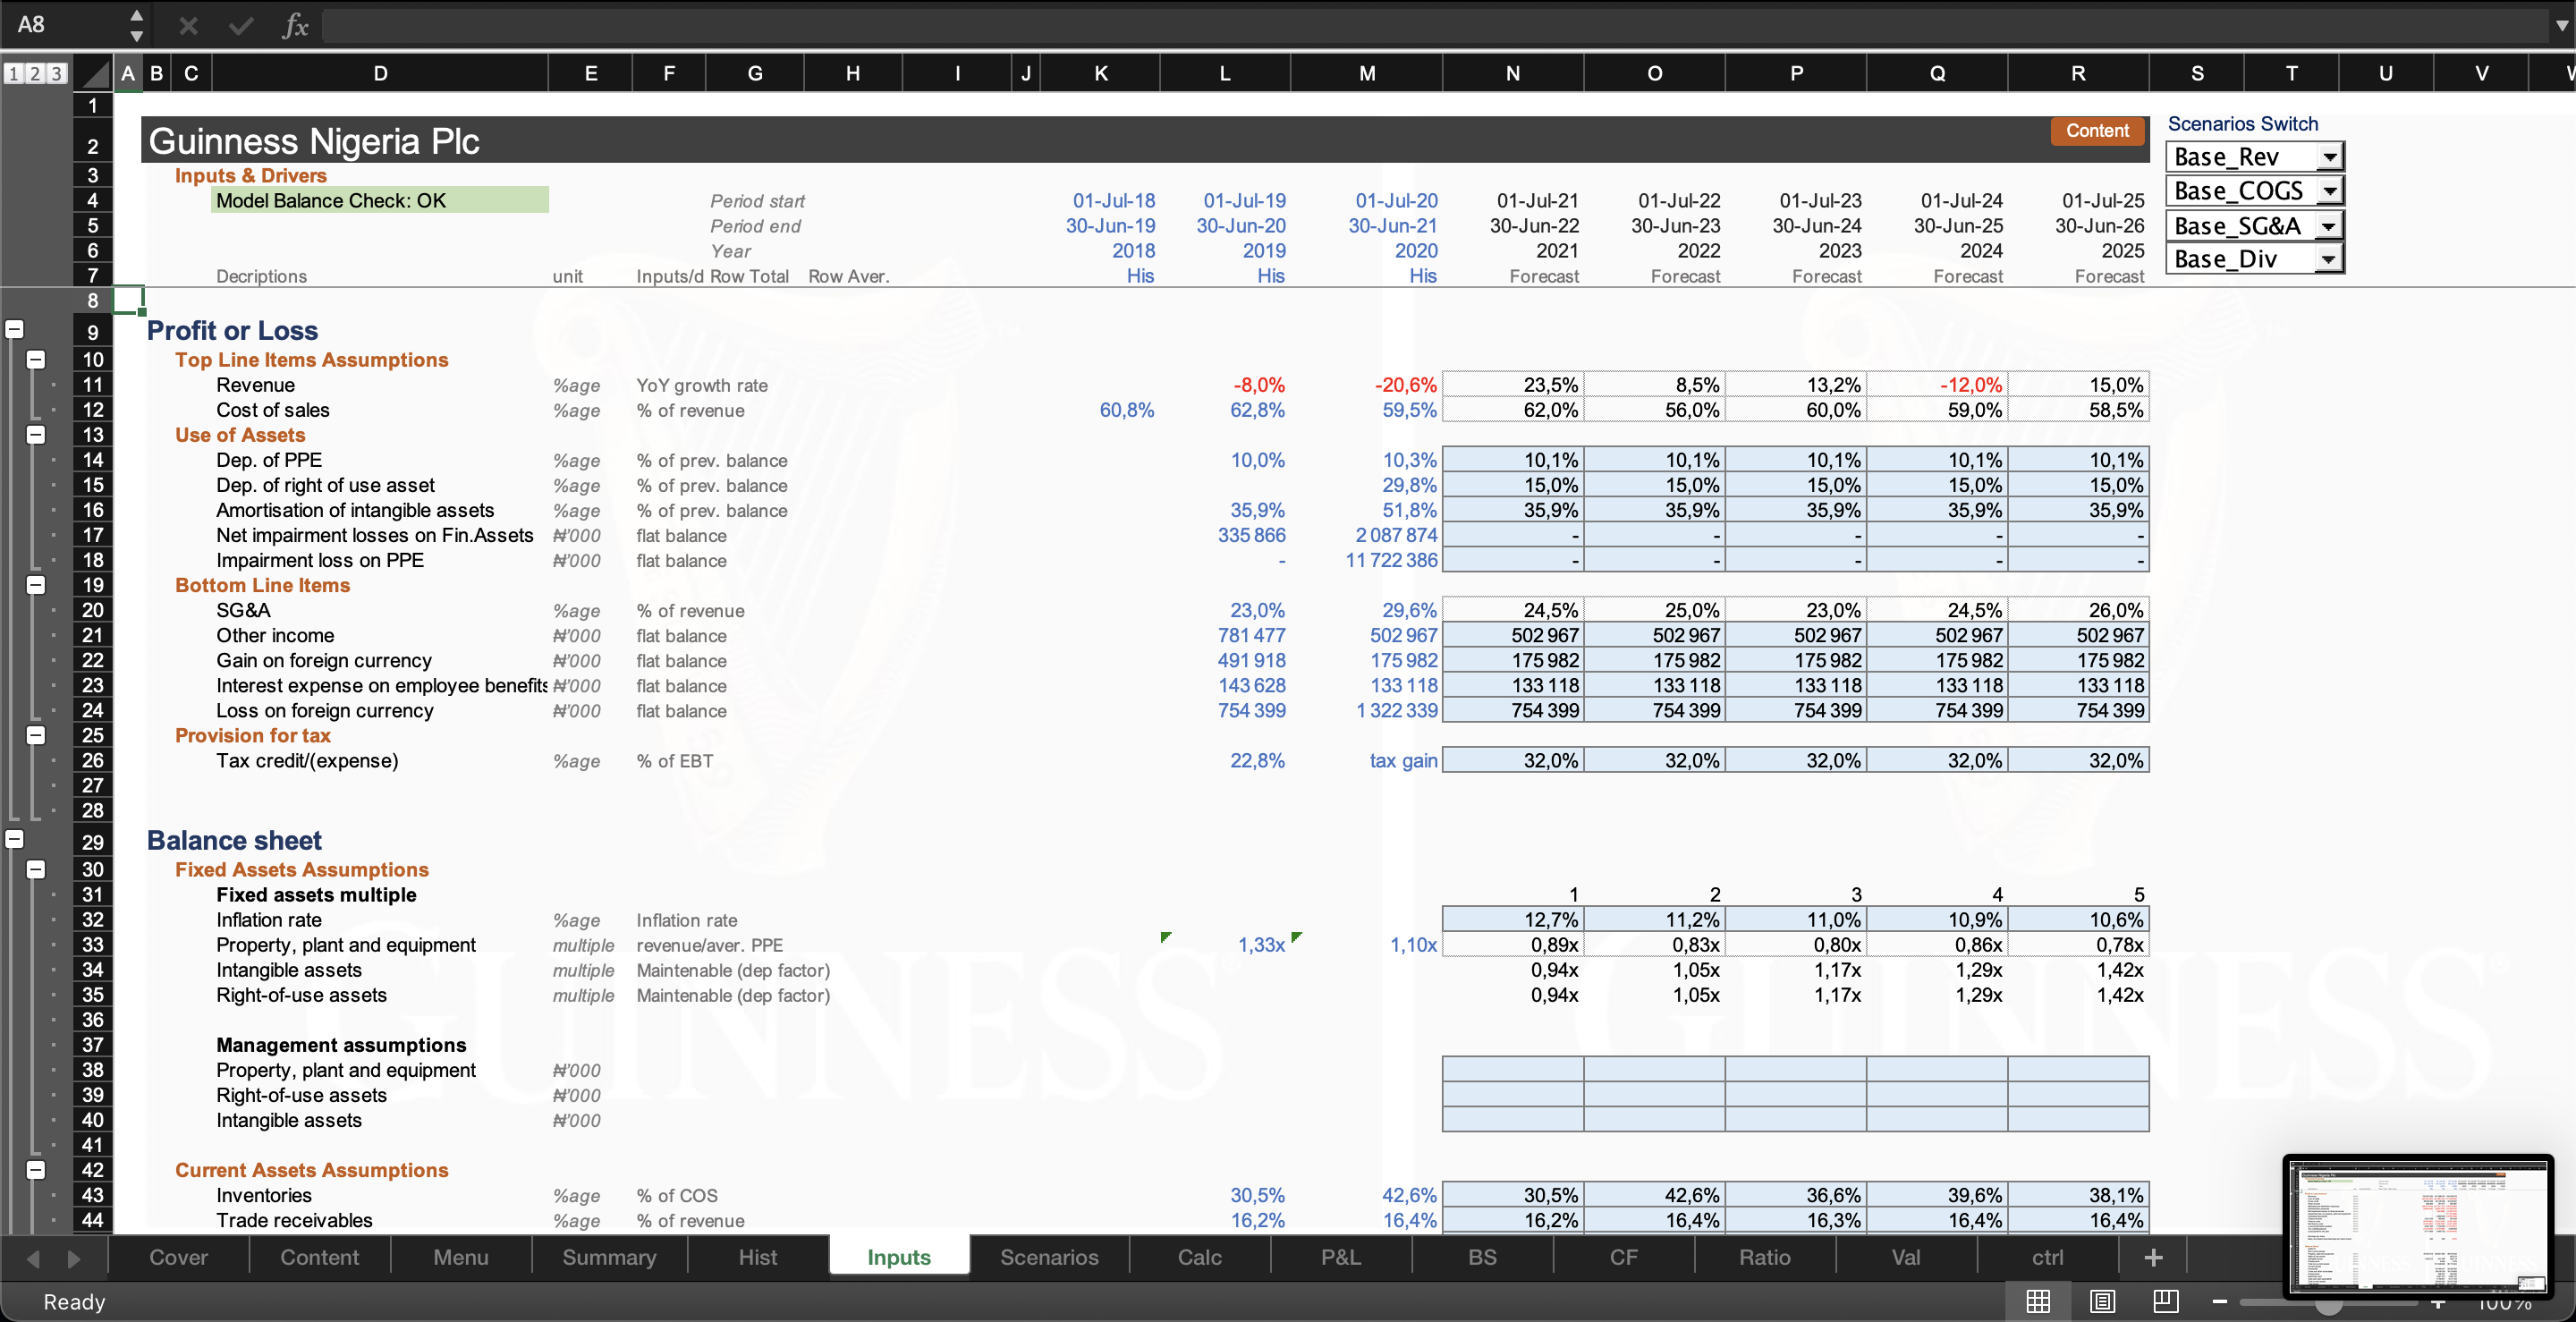This screenshot has width=2576, height=1322.
Task: Switch to the Val sheet tab
Action: (1905, 1257)
